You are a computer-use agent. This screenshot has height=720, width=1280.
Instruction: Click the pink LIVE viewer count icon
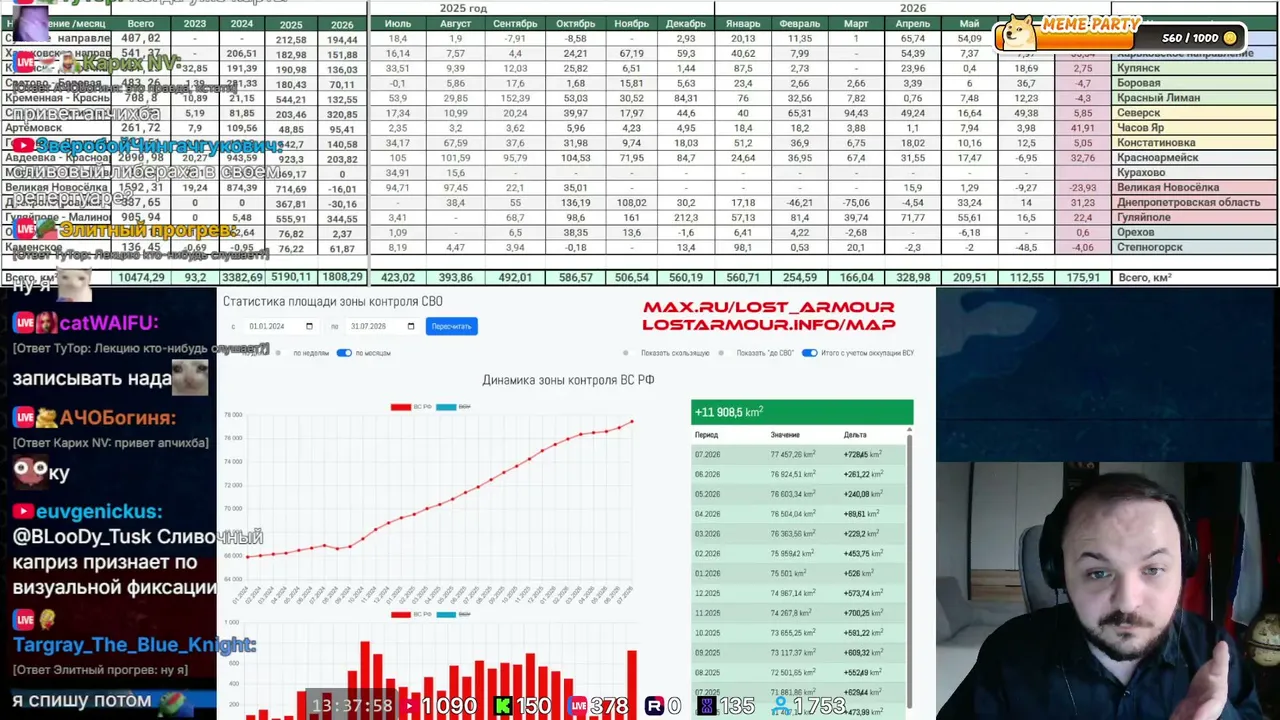tap(577, 706)
